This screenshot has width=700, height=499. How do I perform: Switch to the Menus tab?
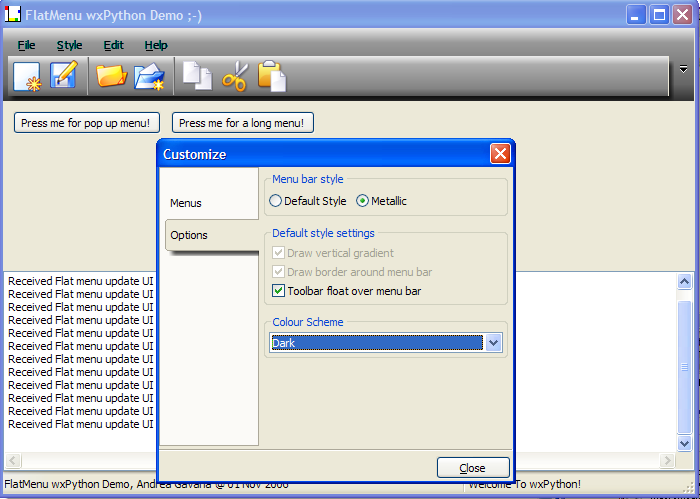pos(186,203)
